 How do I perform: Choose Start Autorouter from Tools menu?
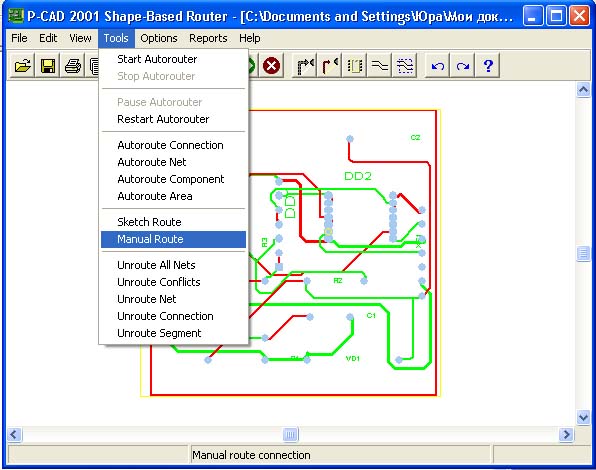(x=173, y=59)
